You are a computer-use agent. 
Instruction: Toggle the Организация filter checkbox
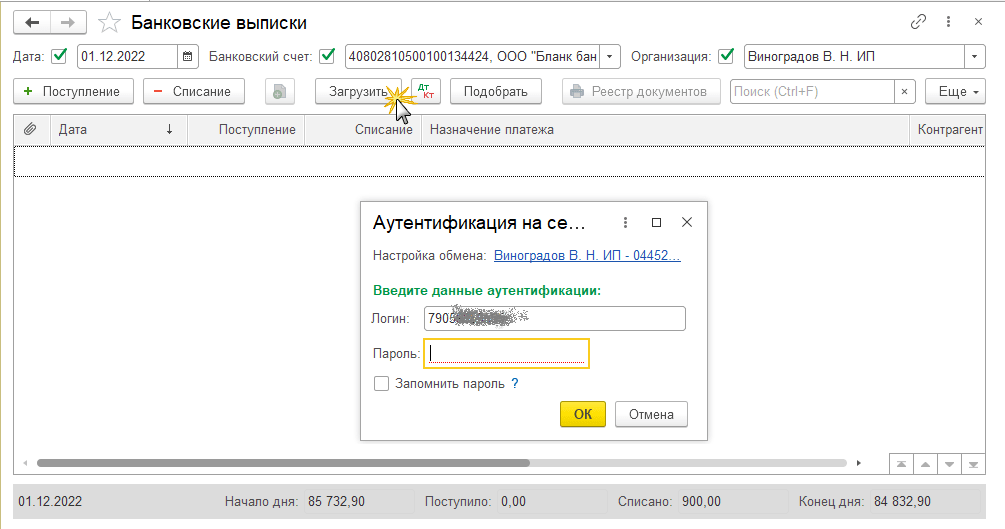click(x=726, y=56)
